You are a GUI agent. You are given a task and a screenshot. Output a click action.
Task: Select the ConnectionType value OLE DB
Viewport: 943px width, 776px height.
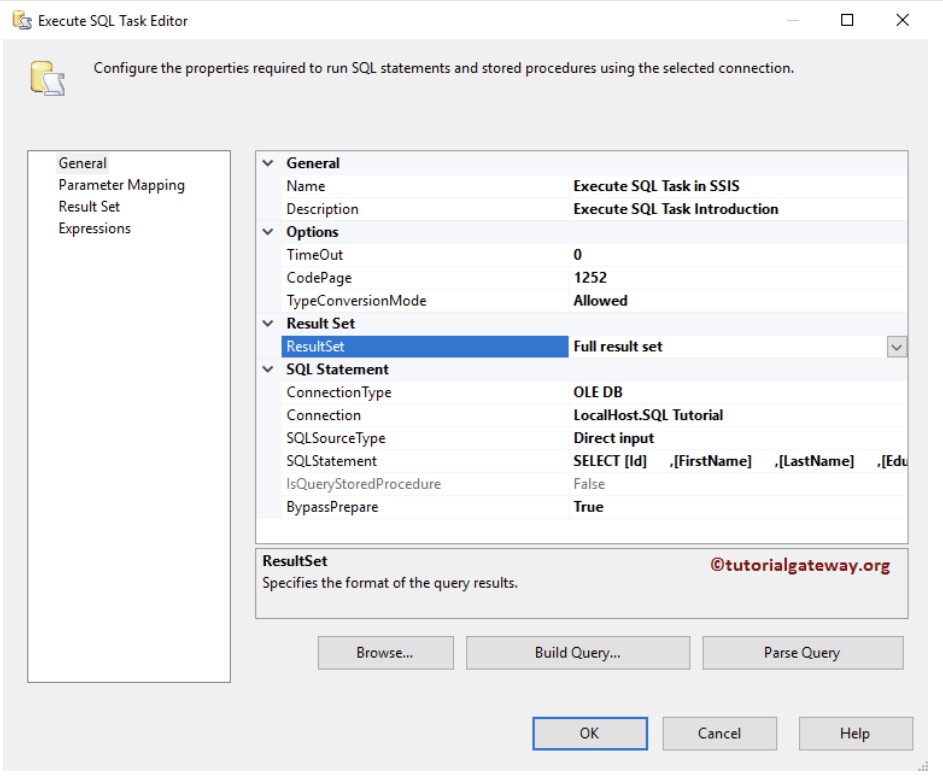tap(738, 392)
